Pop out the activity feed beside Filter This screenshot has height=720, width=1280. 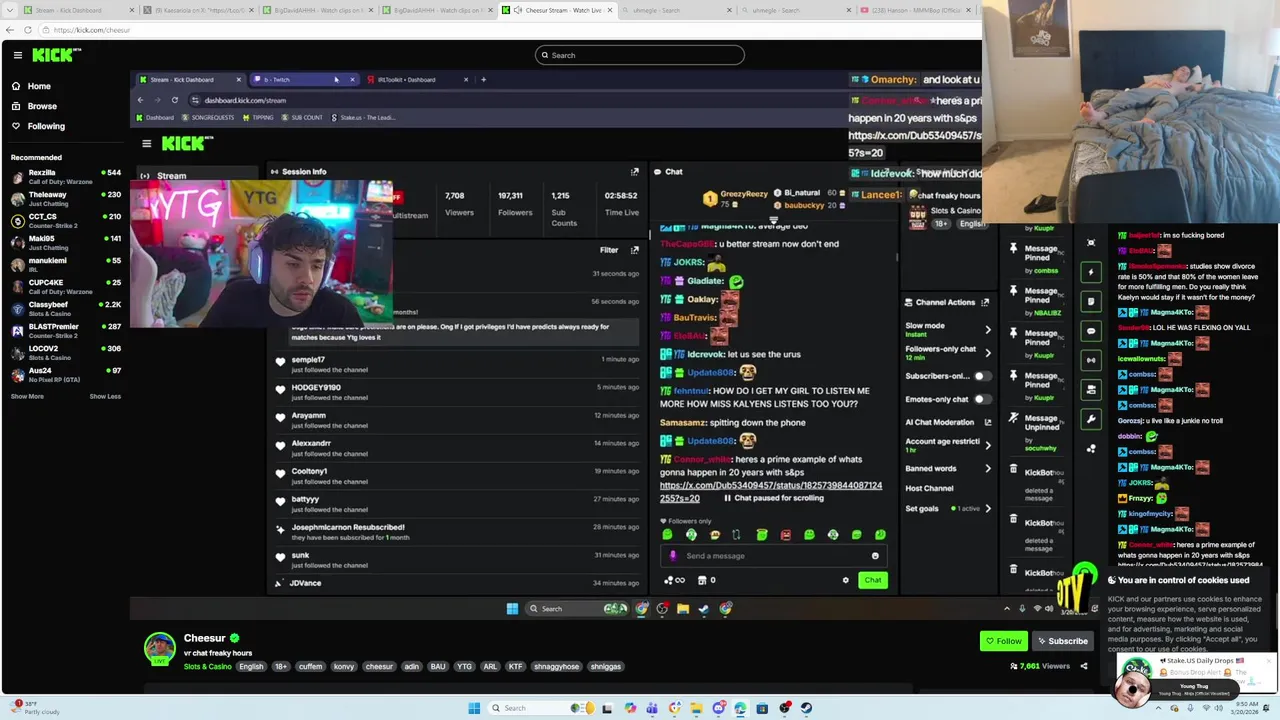click(634, 250)
